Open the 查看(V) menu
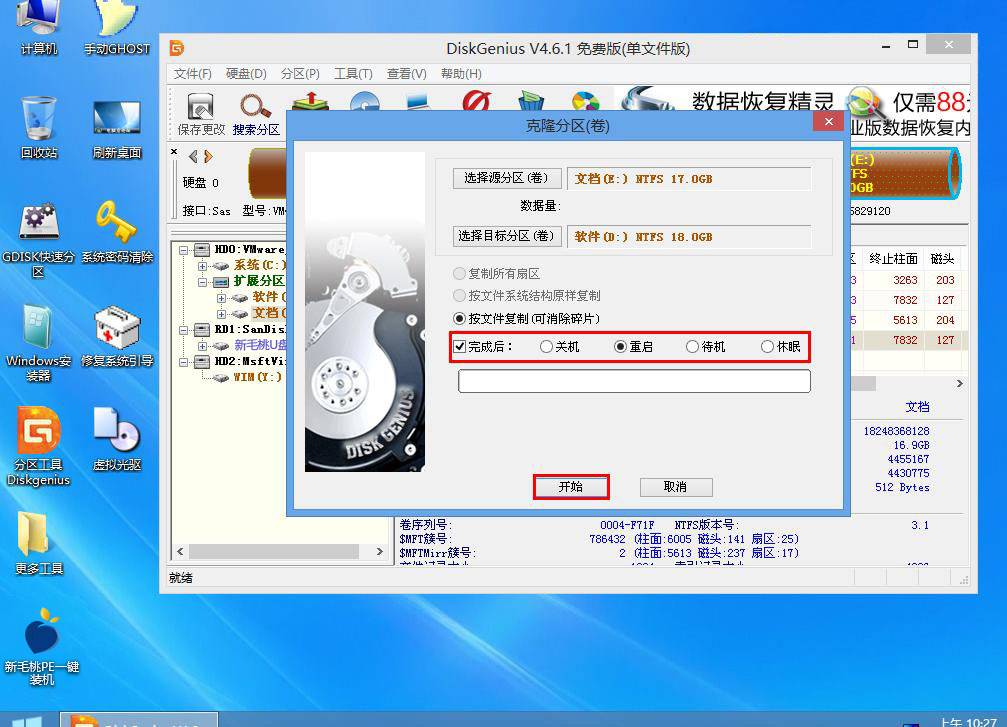1007x727 pixels. point(407,74)
